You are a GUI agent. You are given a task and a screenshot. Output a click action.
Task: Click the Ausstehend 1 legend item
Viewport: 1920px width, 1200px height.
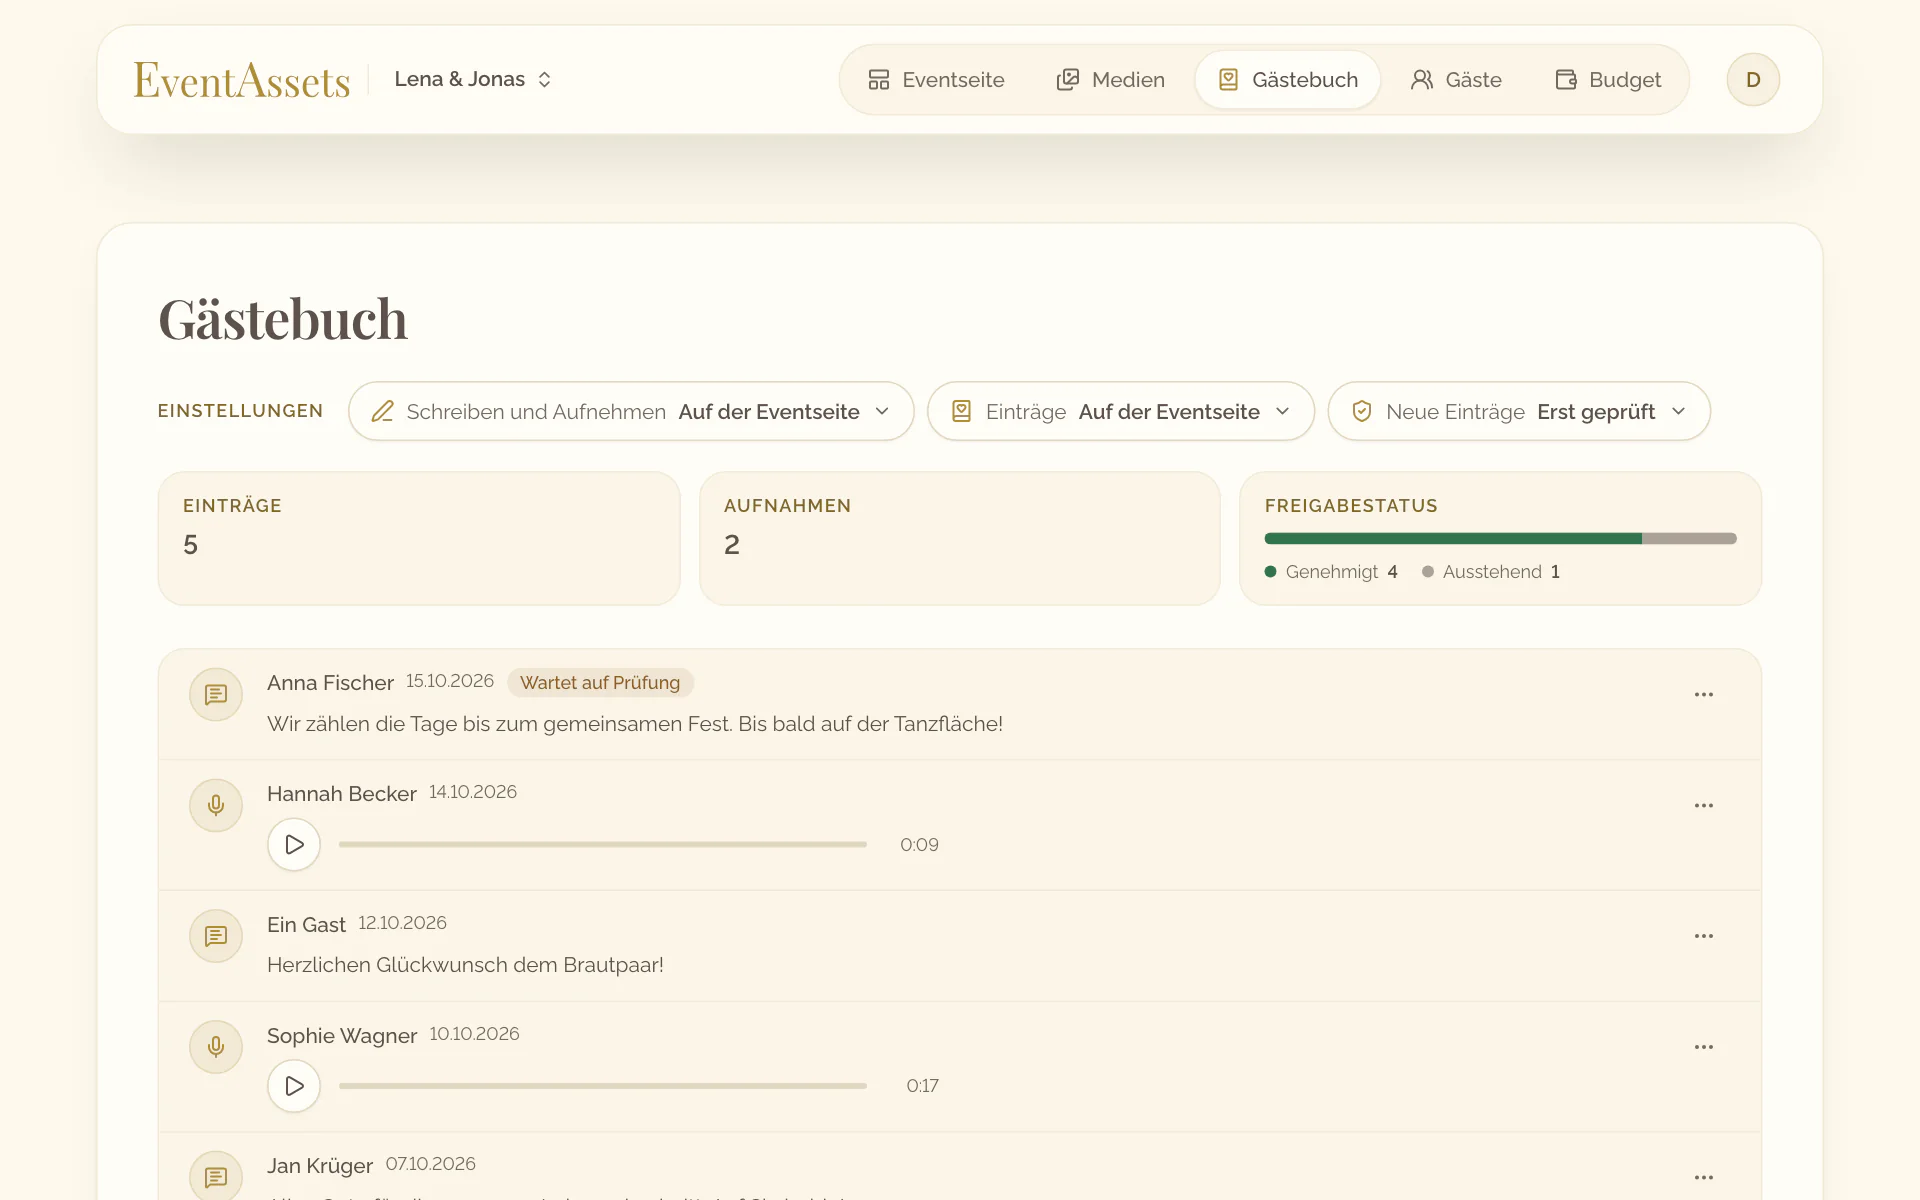point(1491,572)
